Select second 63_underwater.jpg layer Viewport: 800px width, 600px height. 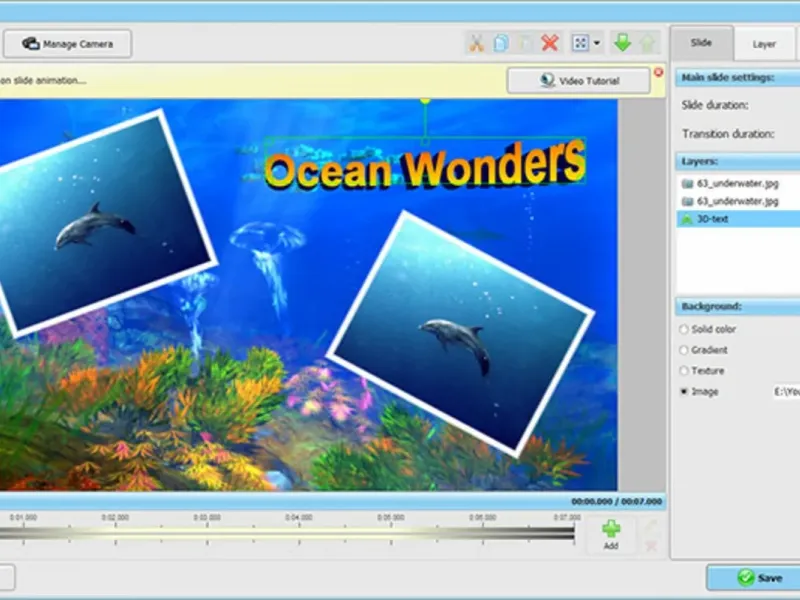pyautogui.click(x=738, y=202)
